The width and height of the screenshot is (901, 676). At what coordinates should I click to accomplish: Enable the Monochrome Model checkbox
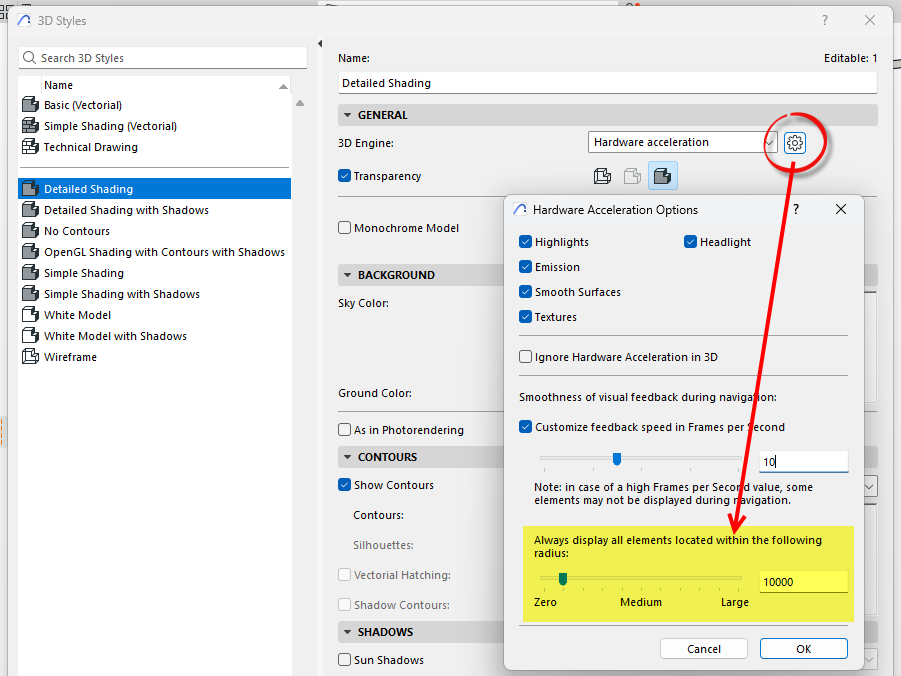(x=344, y=228)
